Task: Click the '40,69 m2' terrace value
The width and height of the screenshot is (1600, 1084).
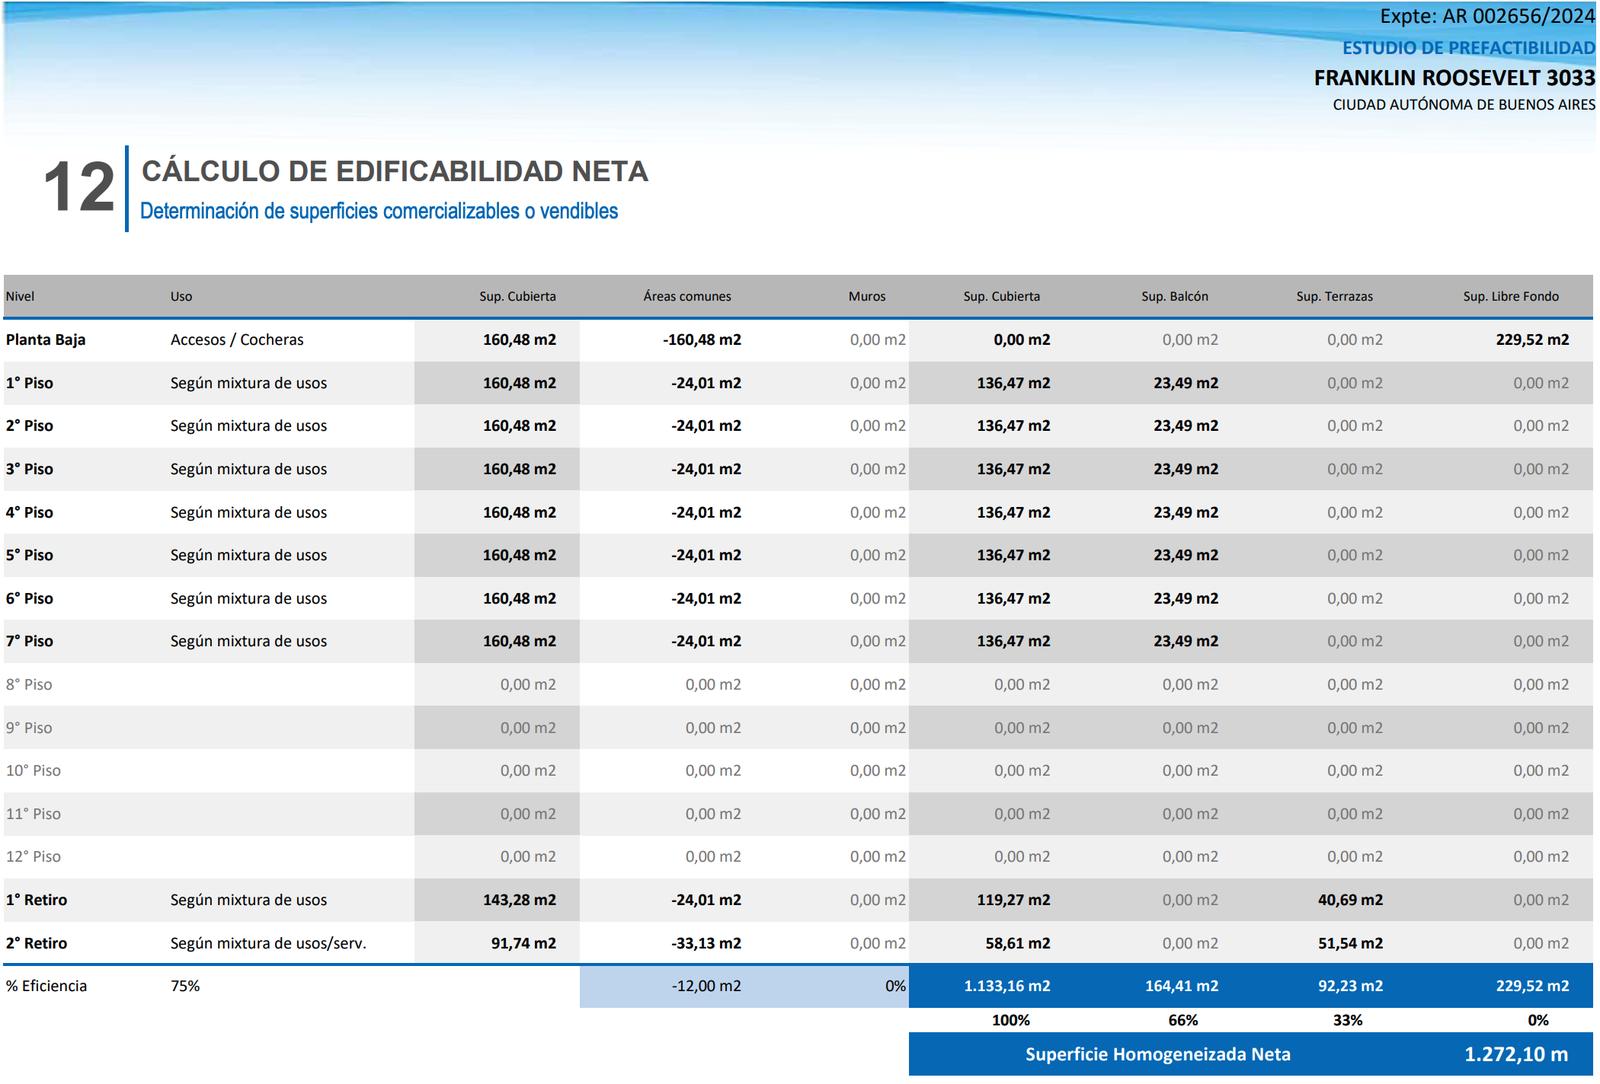Action: point(1350,900)
